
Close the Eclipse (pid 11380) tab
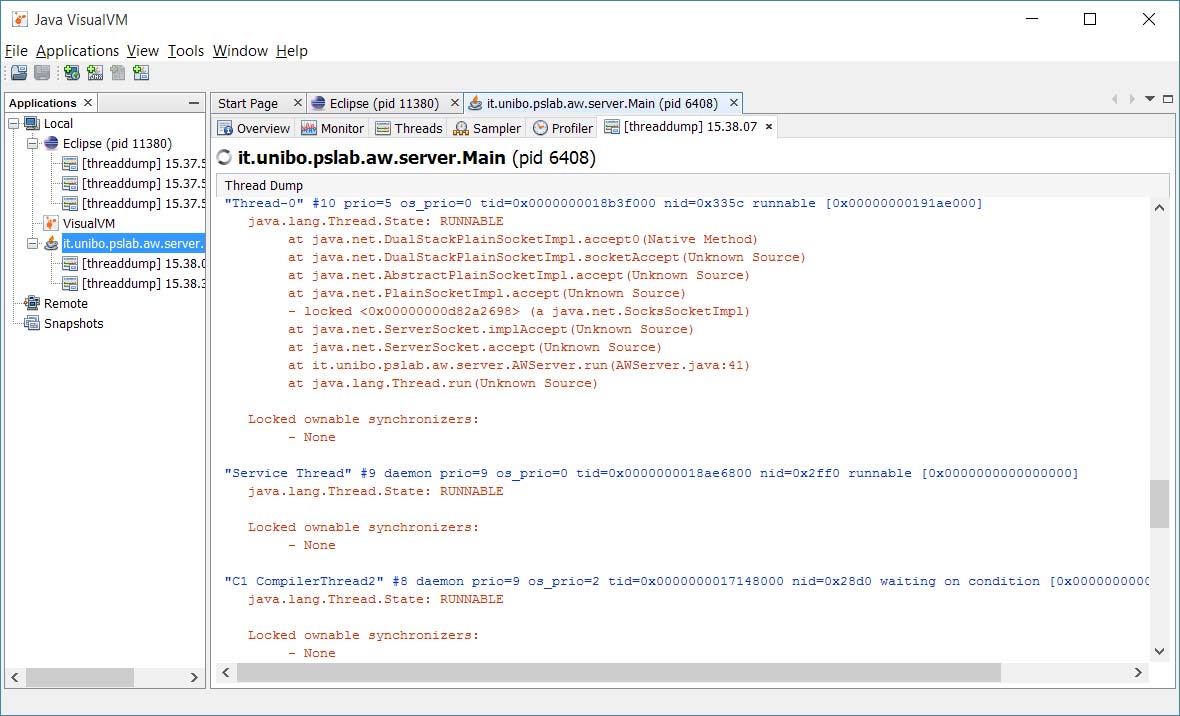point(455,102)
